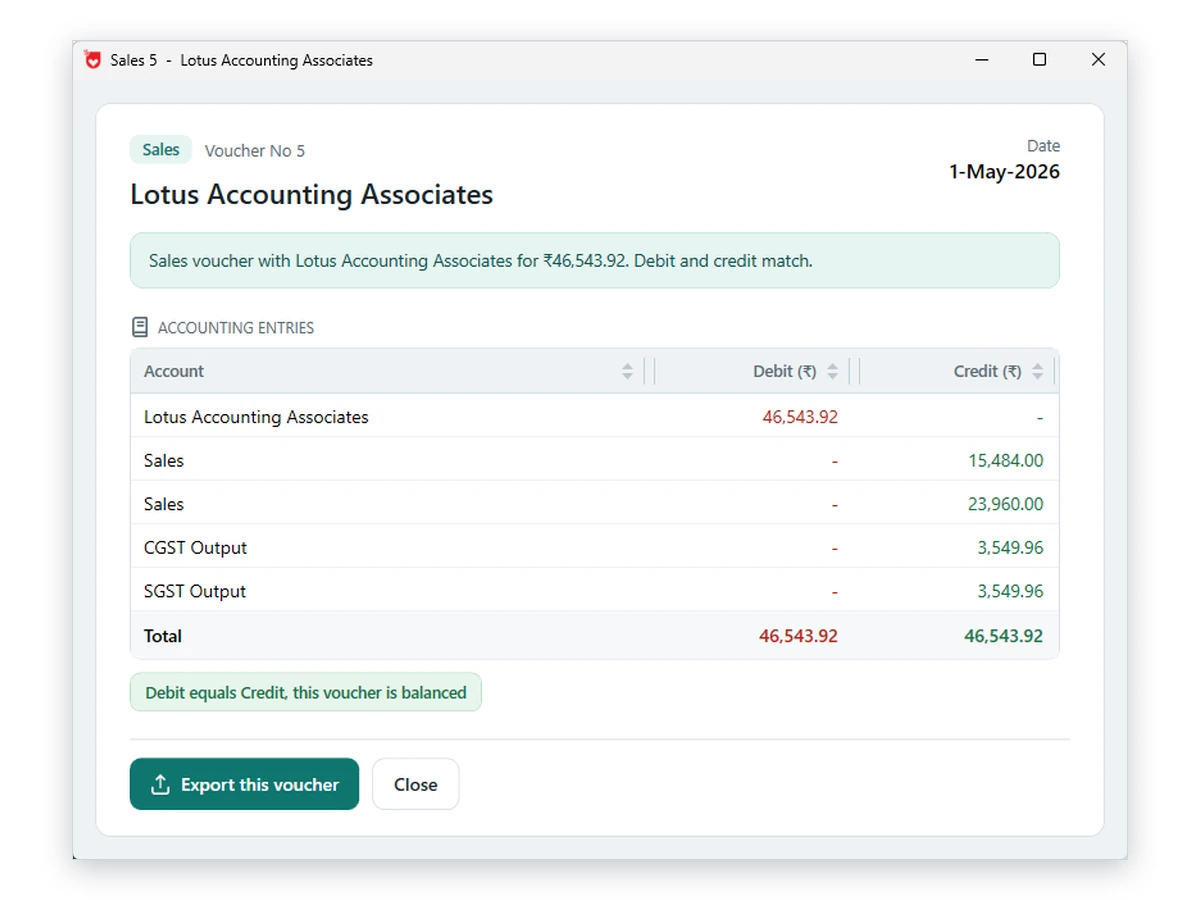This screenshot has height=900, width=1200.
Task: Click the Total row label
Action: click(163, 636)
